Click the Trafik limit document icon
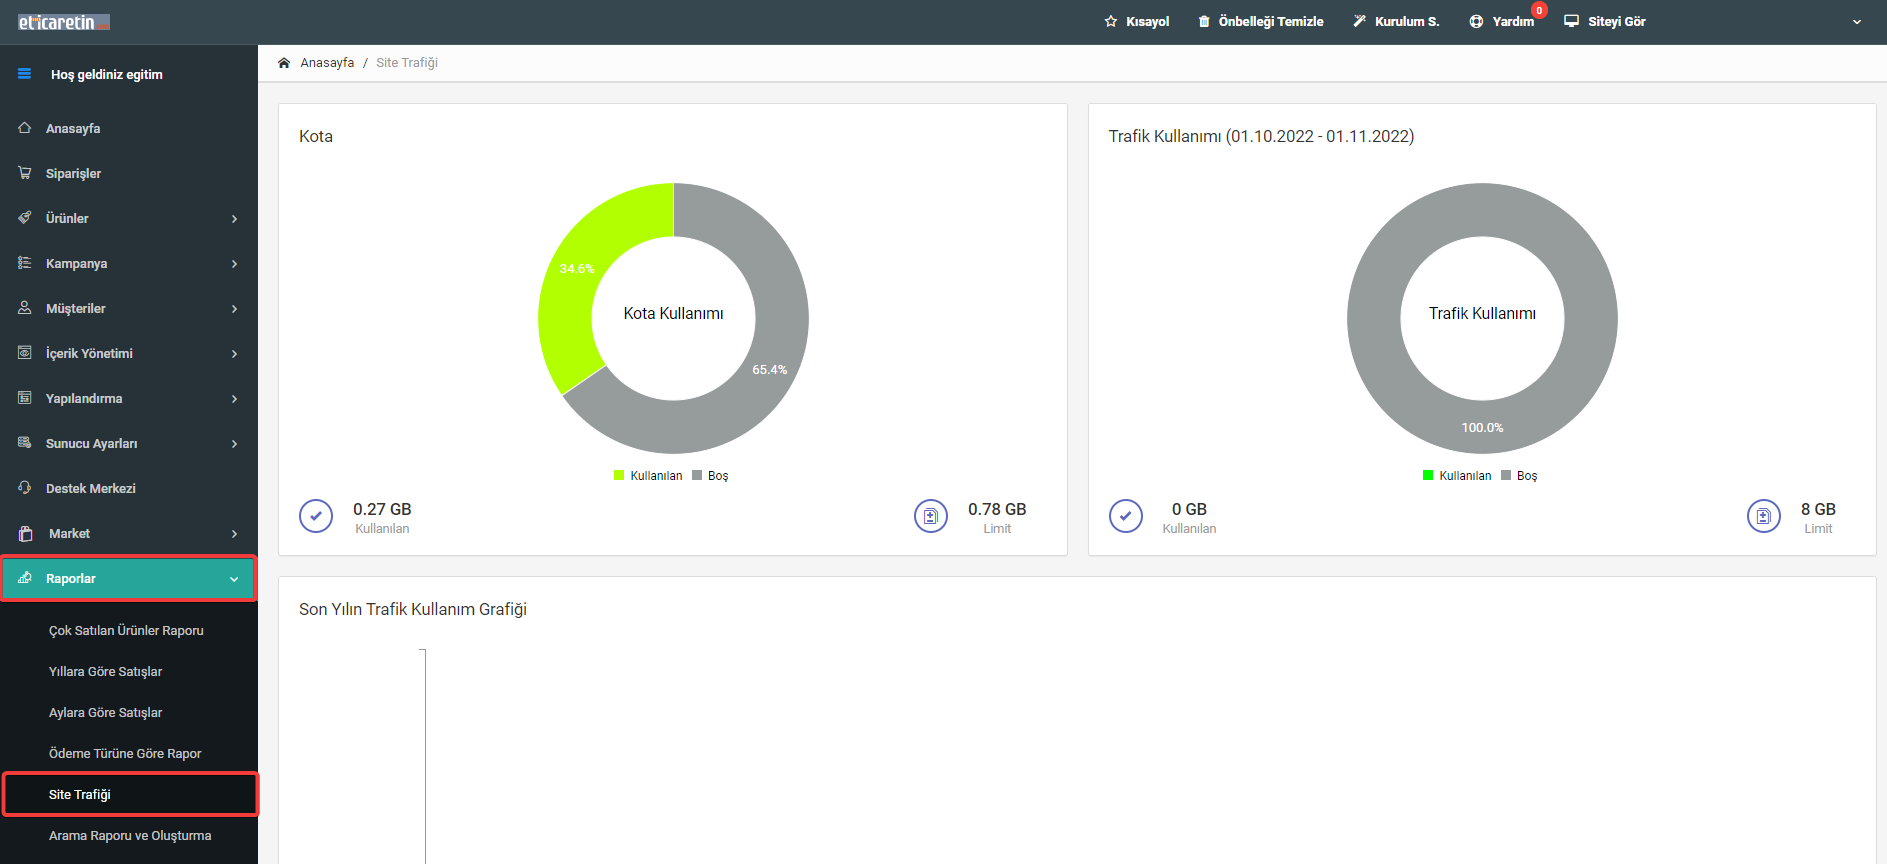The height and width of the screenshot is (864, 1887). coord(1764,516)
